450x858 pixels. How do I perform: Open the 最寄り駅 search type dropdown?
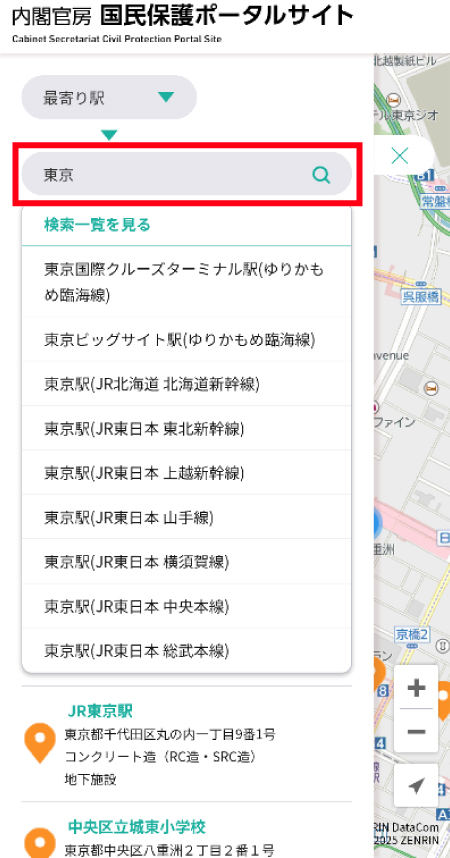coord(109,97)
